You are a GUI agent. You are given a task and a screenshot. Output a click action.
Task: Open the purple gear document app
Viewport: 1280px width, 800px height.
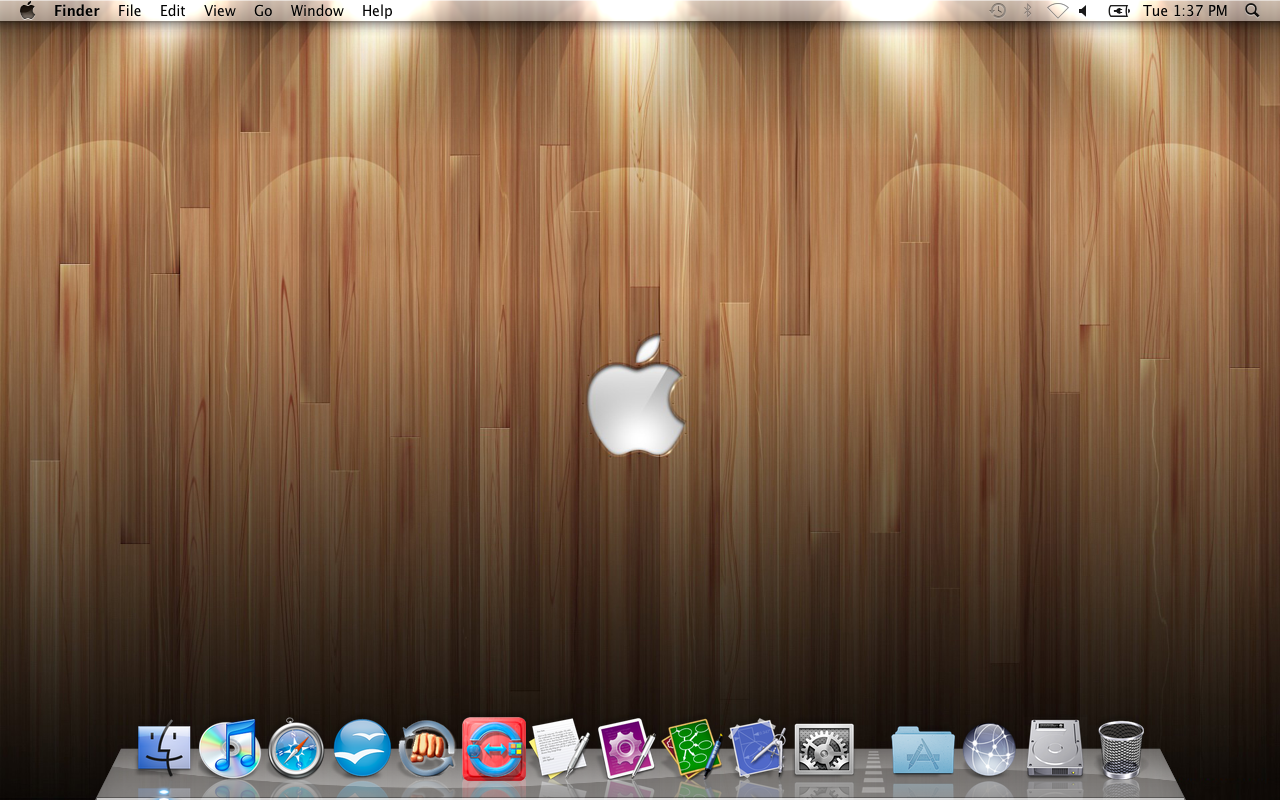[x=626, y=749]
